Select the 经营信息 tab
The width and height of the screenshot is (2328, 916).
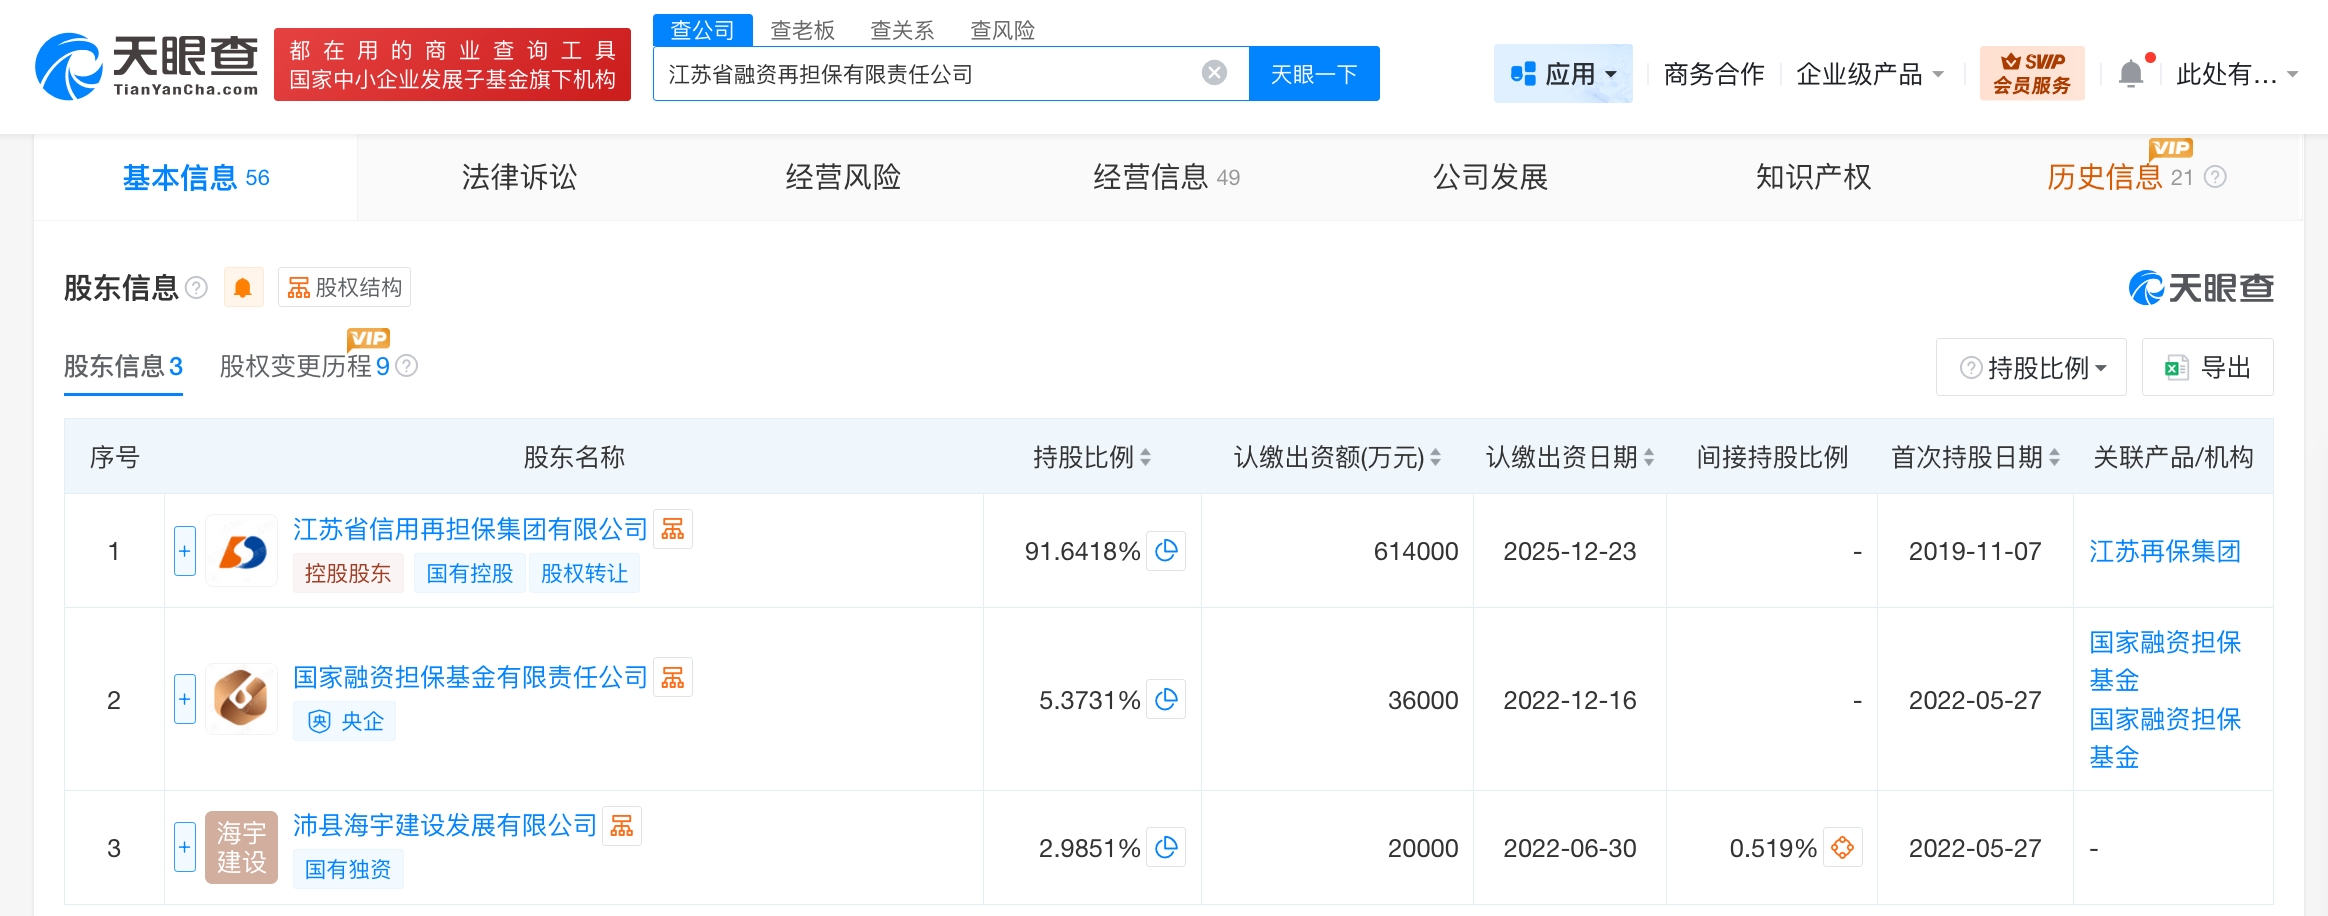coord(1166,177)
